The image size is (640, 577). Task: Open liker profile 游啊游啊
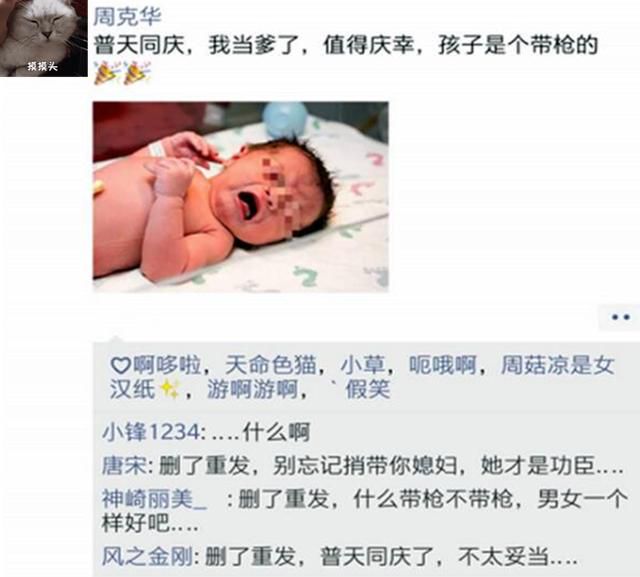click(x=252, y=389)
